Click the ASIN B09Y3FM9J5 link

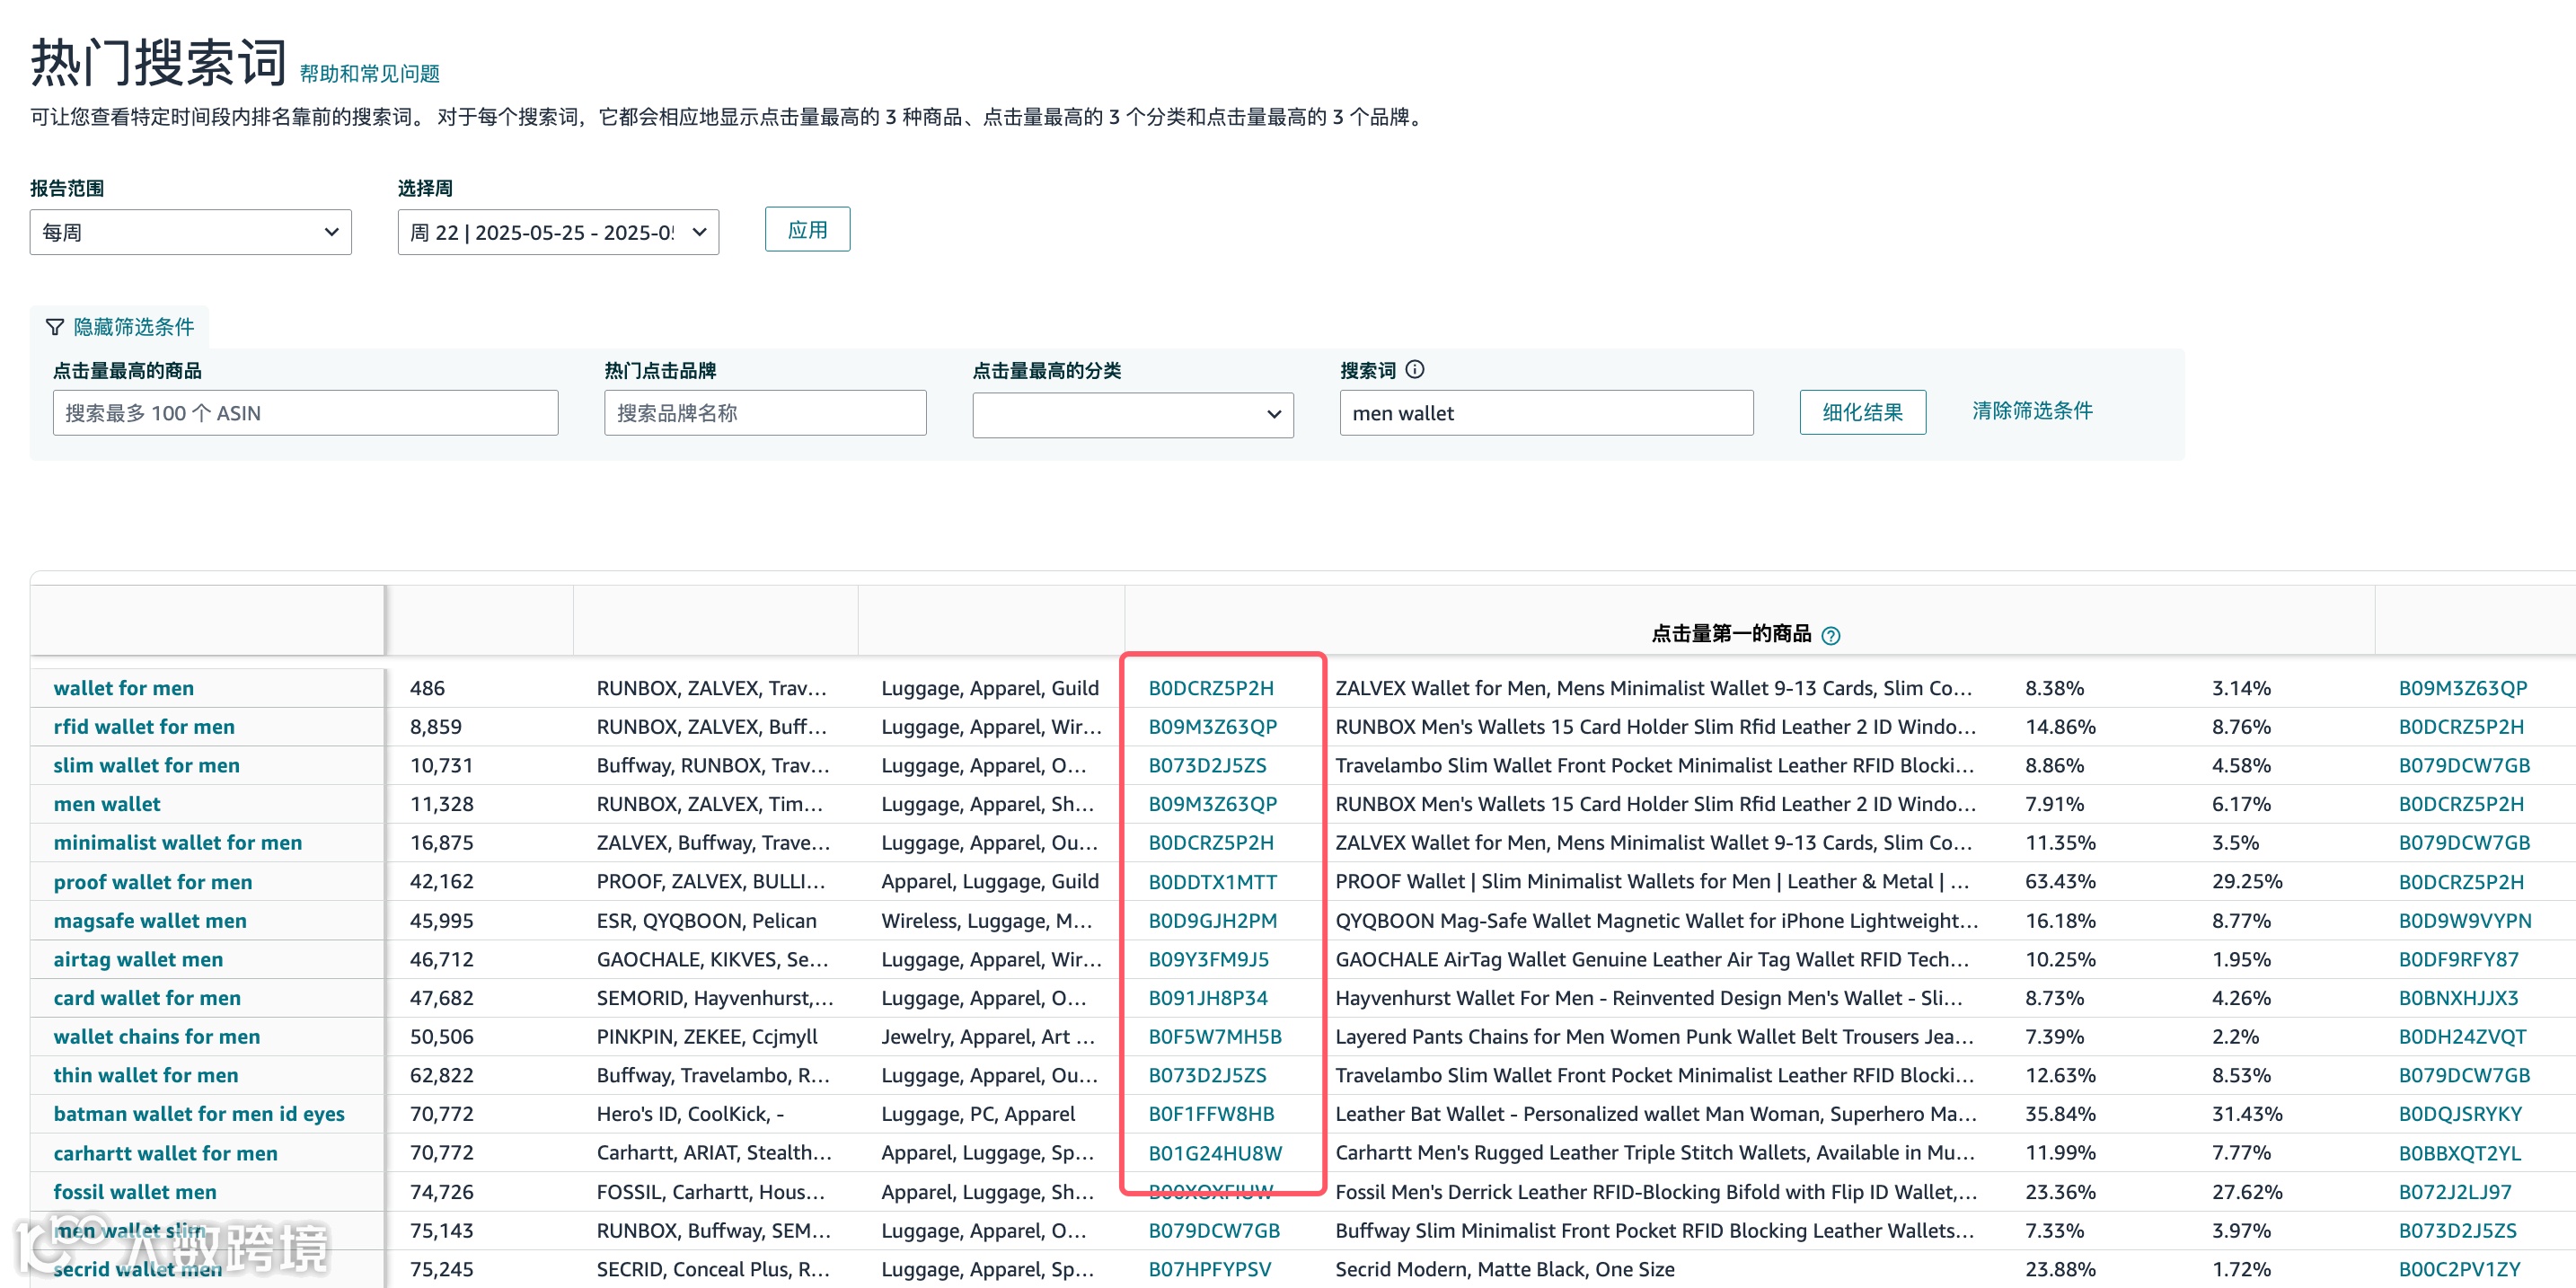tap(1208, 960)
